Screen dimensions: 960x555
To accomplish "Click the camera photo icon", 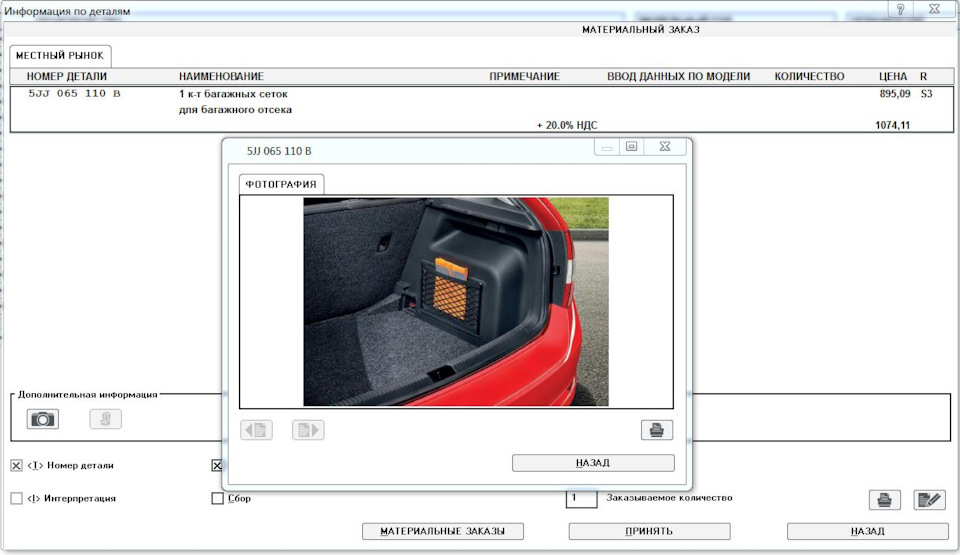I will [x=42, y=419].
